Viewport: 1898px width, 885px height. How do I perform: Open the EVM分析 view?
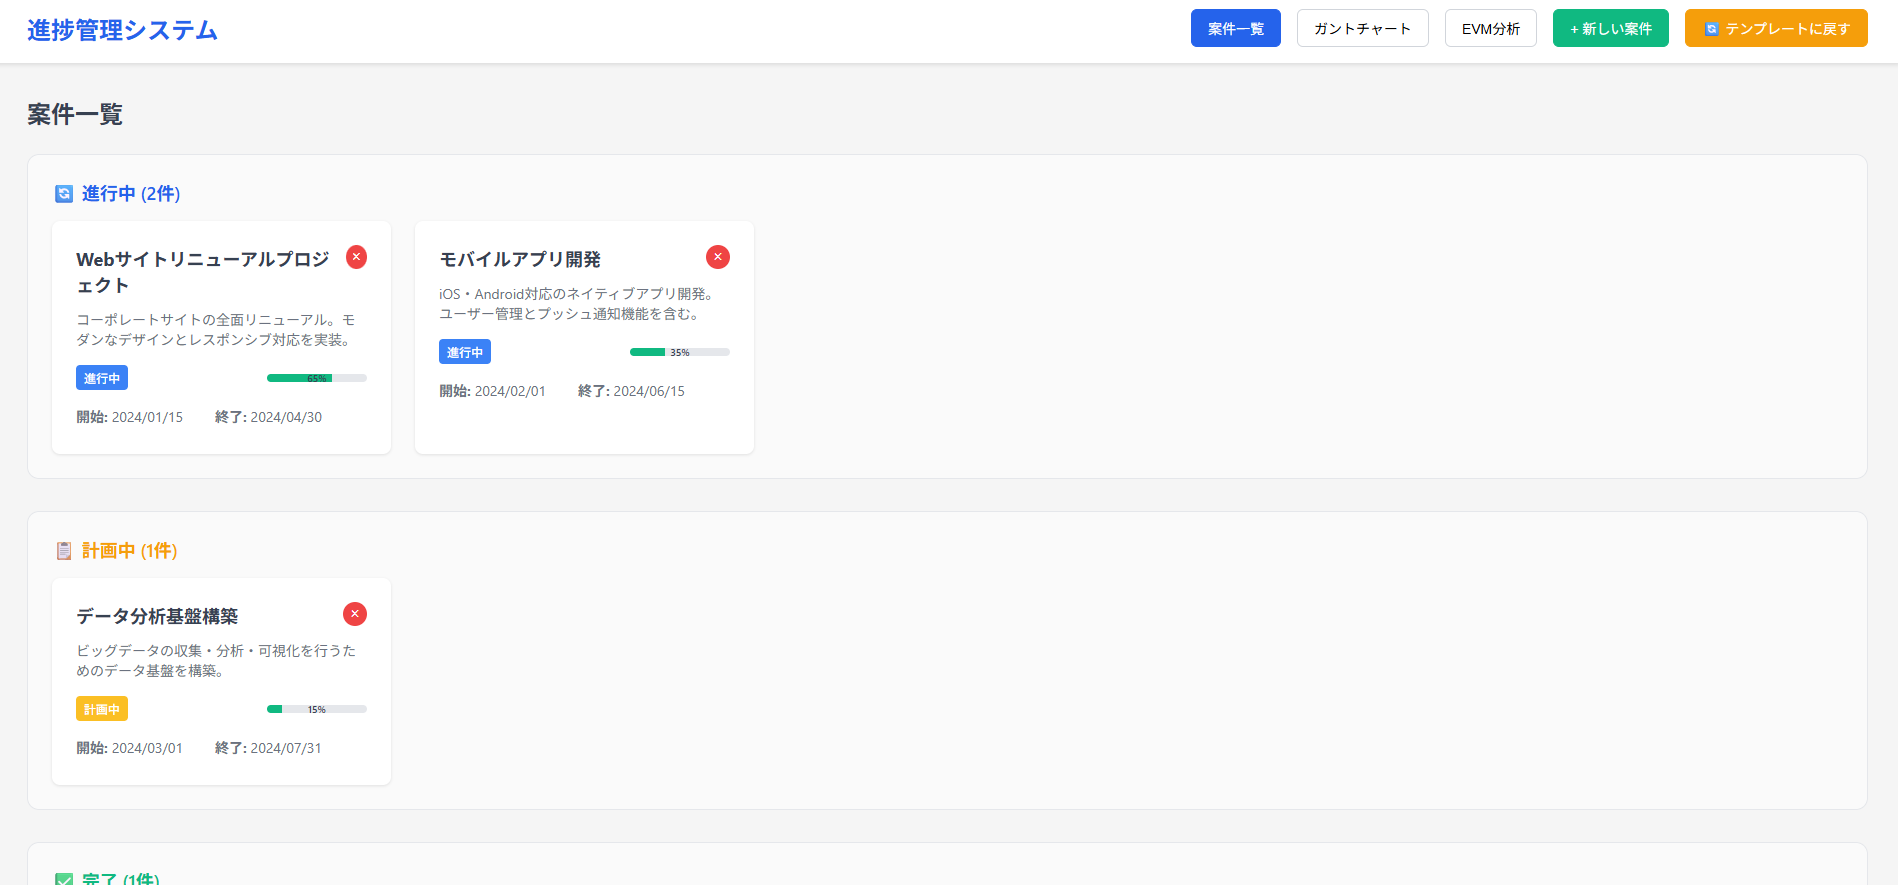(x=1490, y=29)
